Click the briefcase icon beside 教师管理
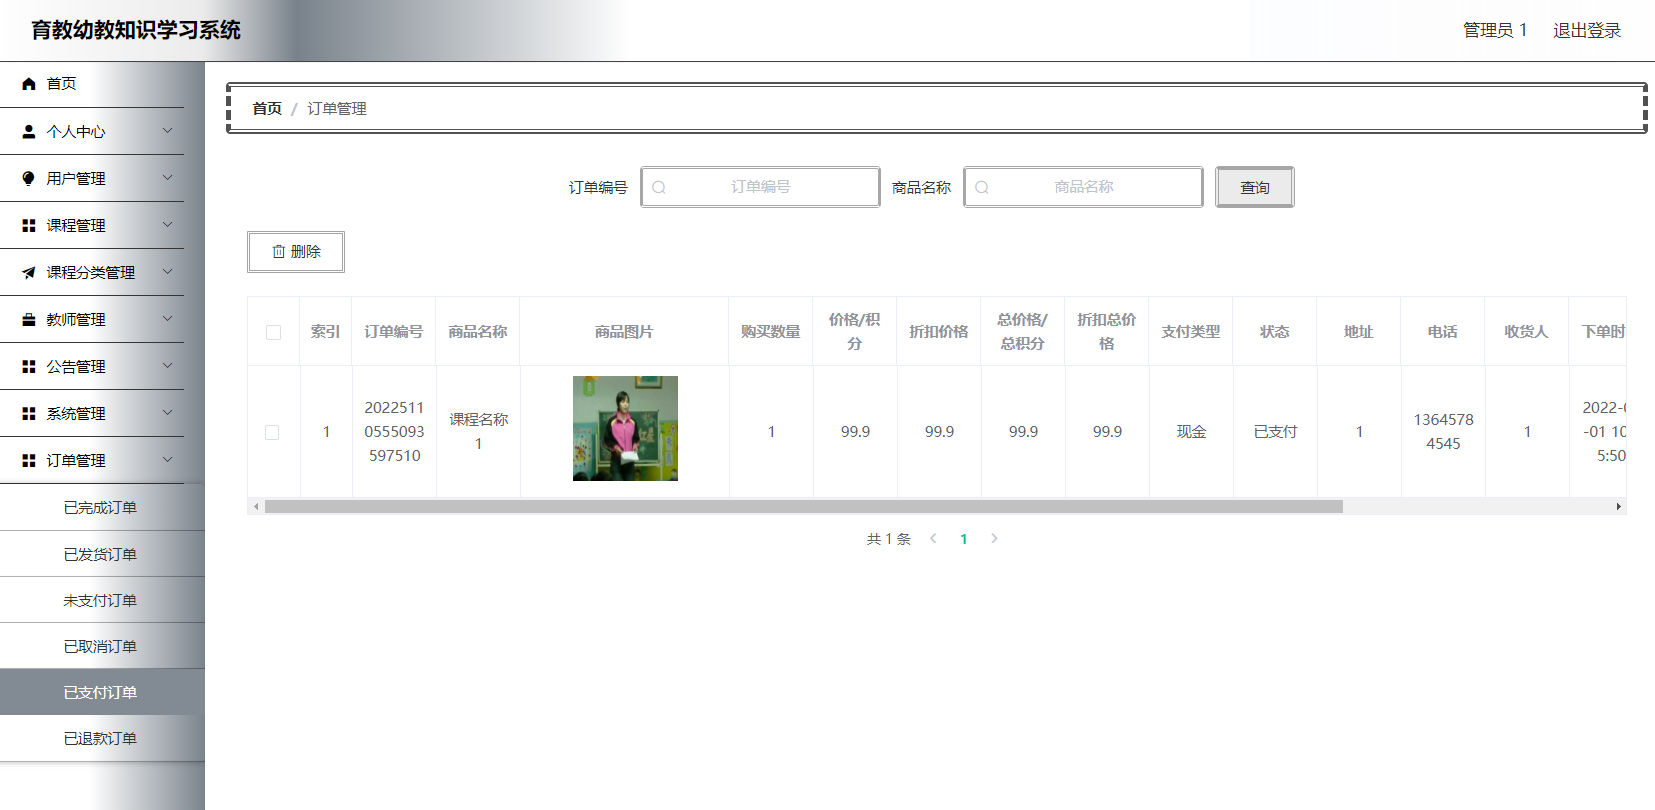This screenshot has height=810, width=1655. click(29, 319)
